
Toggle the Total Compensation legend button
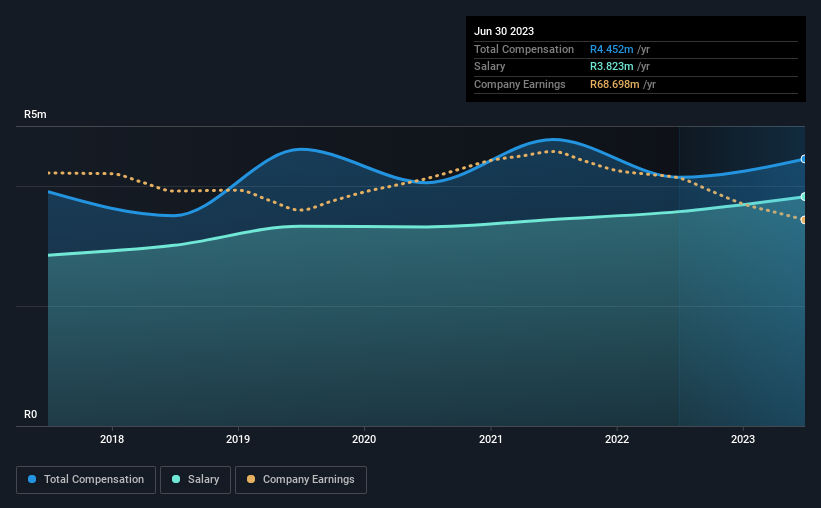pos(86,480)
